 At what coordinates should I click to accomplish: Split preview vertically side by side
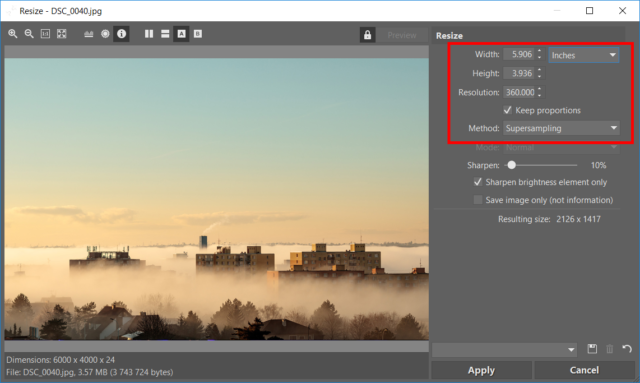click(x=149, y=34)
